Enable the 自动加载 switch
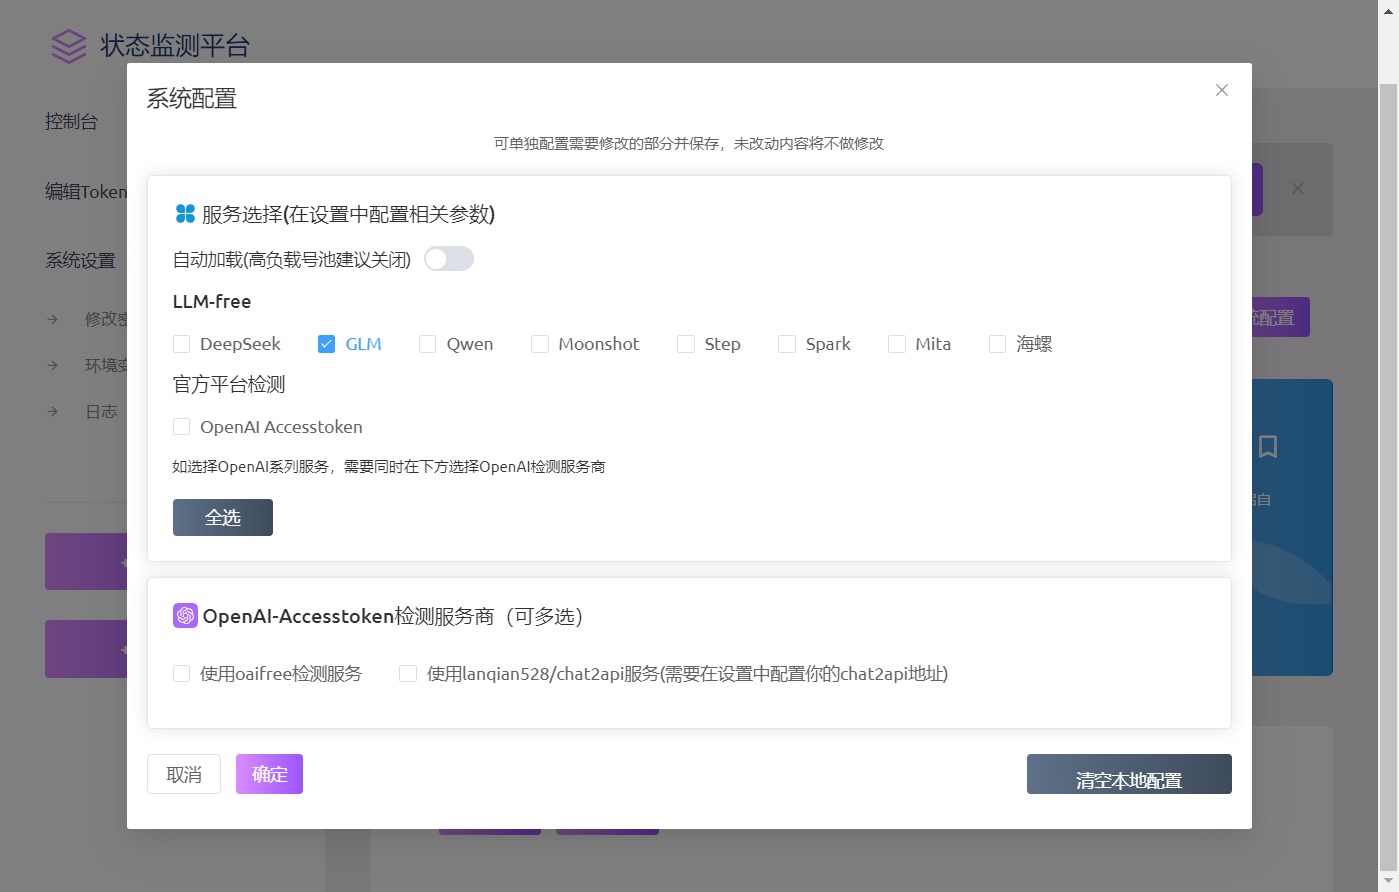The image size is (1399, 892). (x=448, y=258)
